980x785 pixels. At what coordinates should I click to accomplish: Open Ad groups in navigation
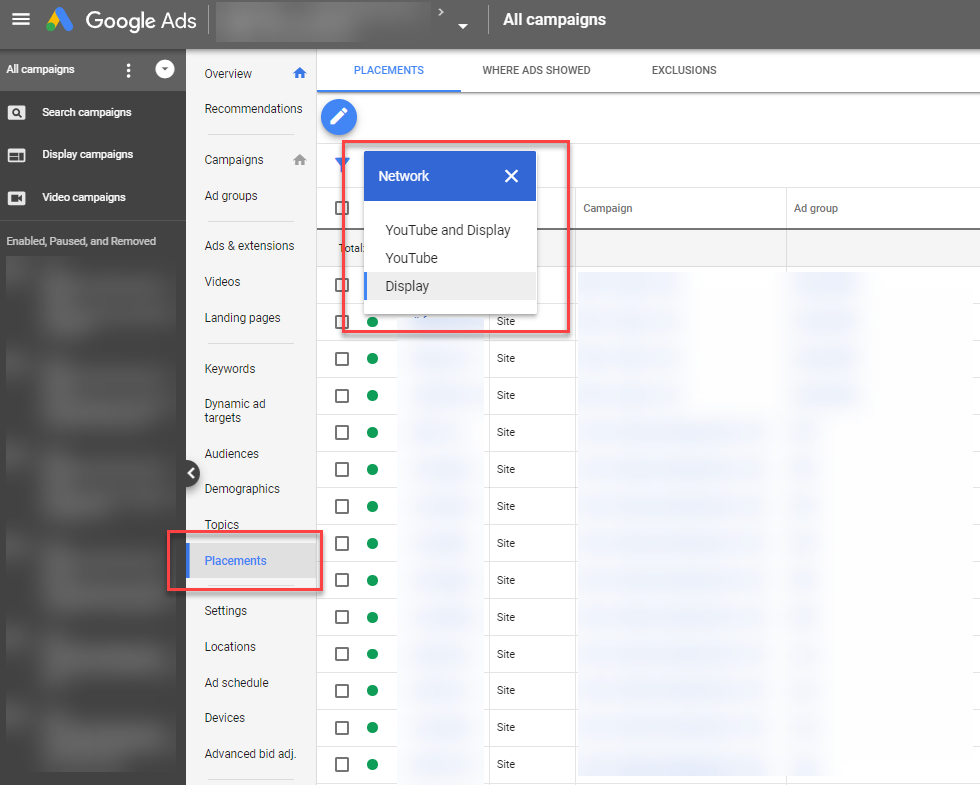pos(231,196)
